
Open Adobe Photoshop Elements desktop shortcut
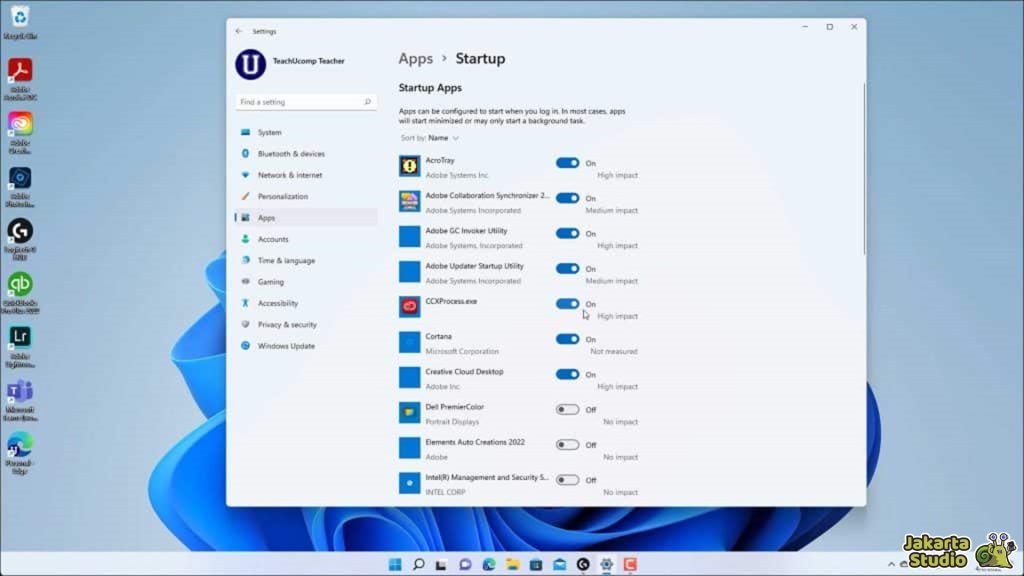point(20,185)
